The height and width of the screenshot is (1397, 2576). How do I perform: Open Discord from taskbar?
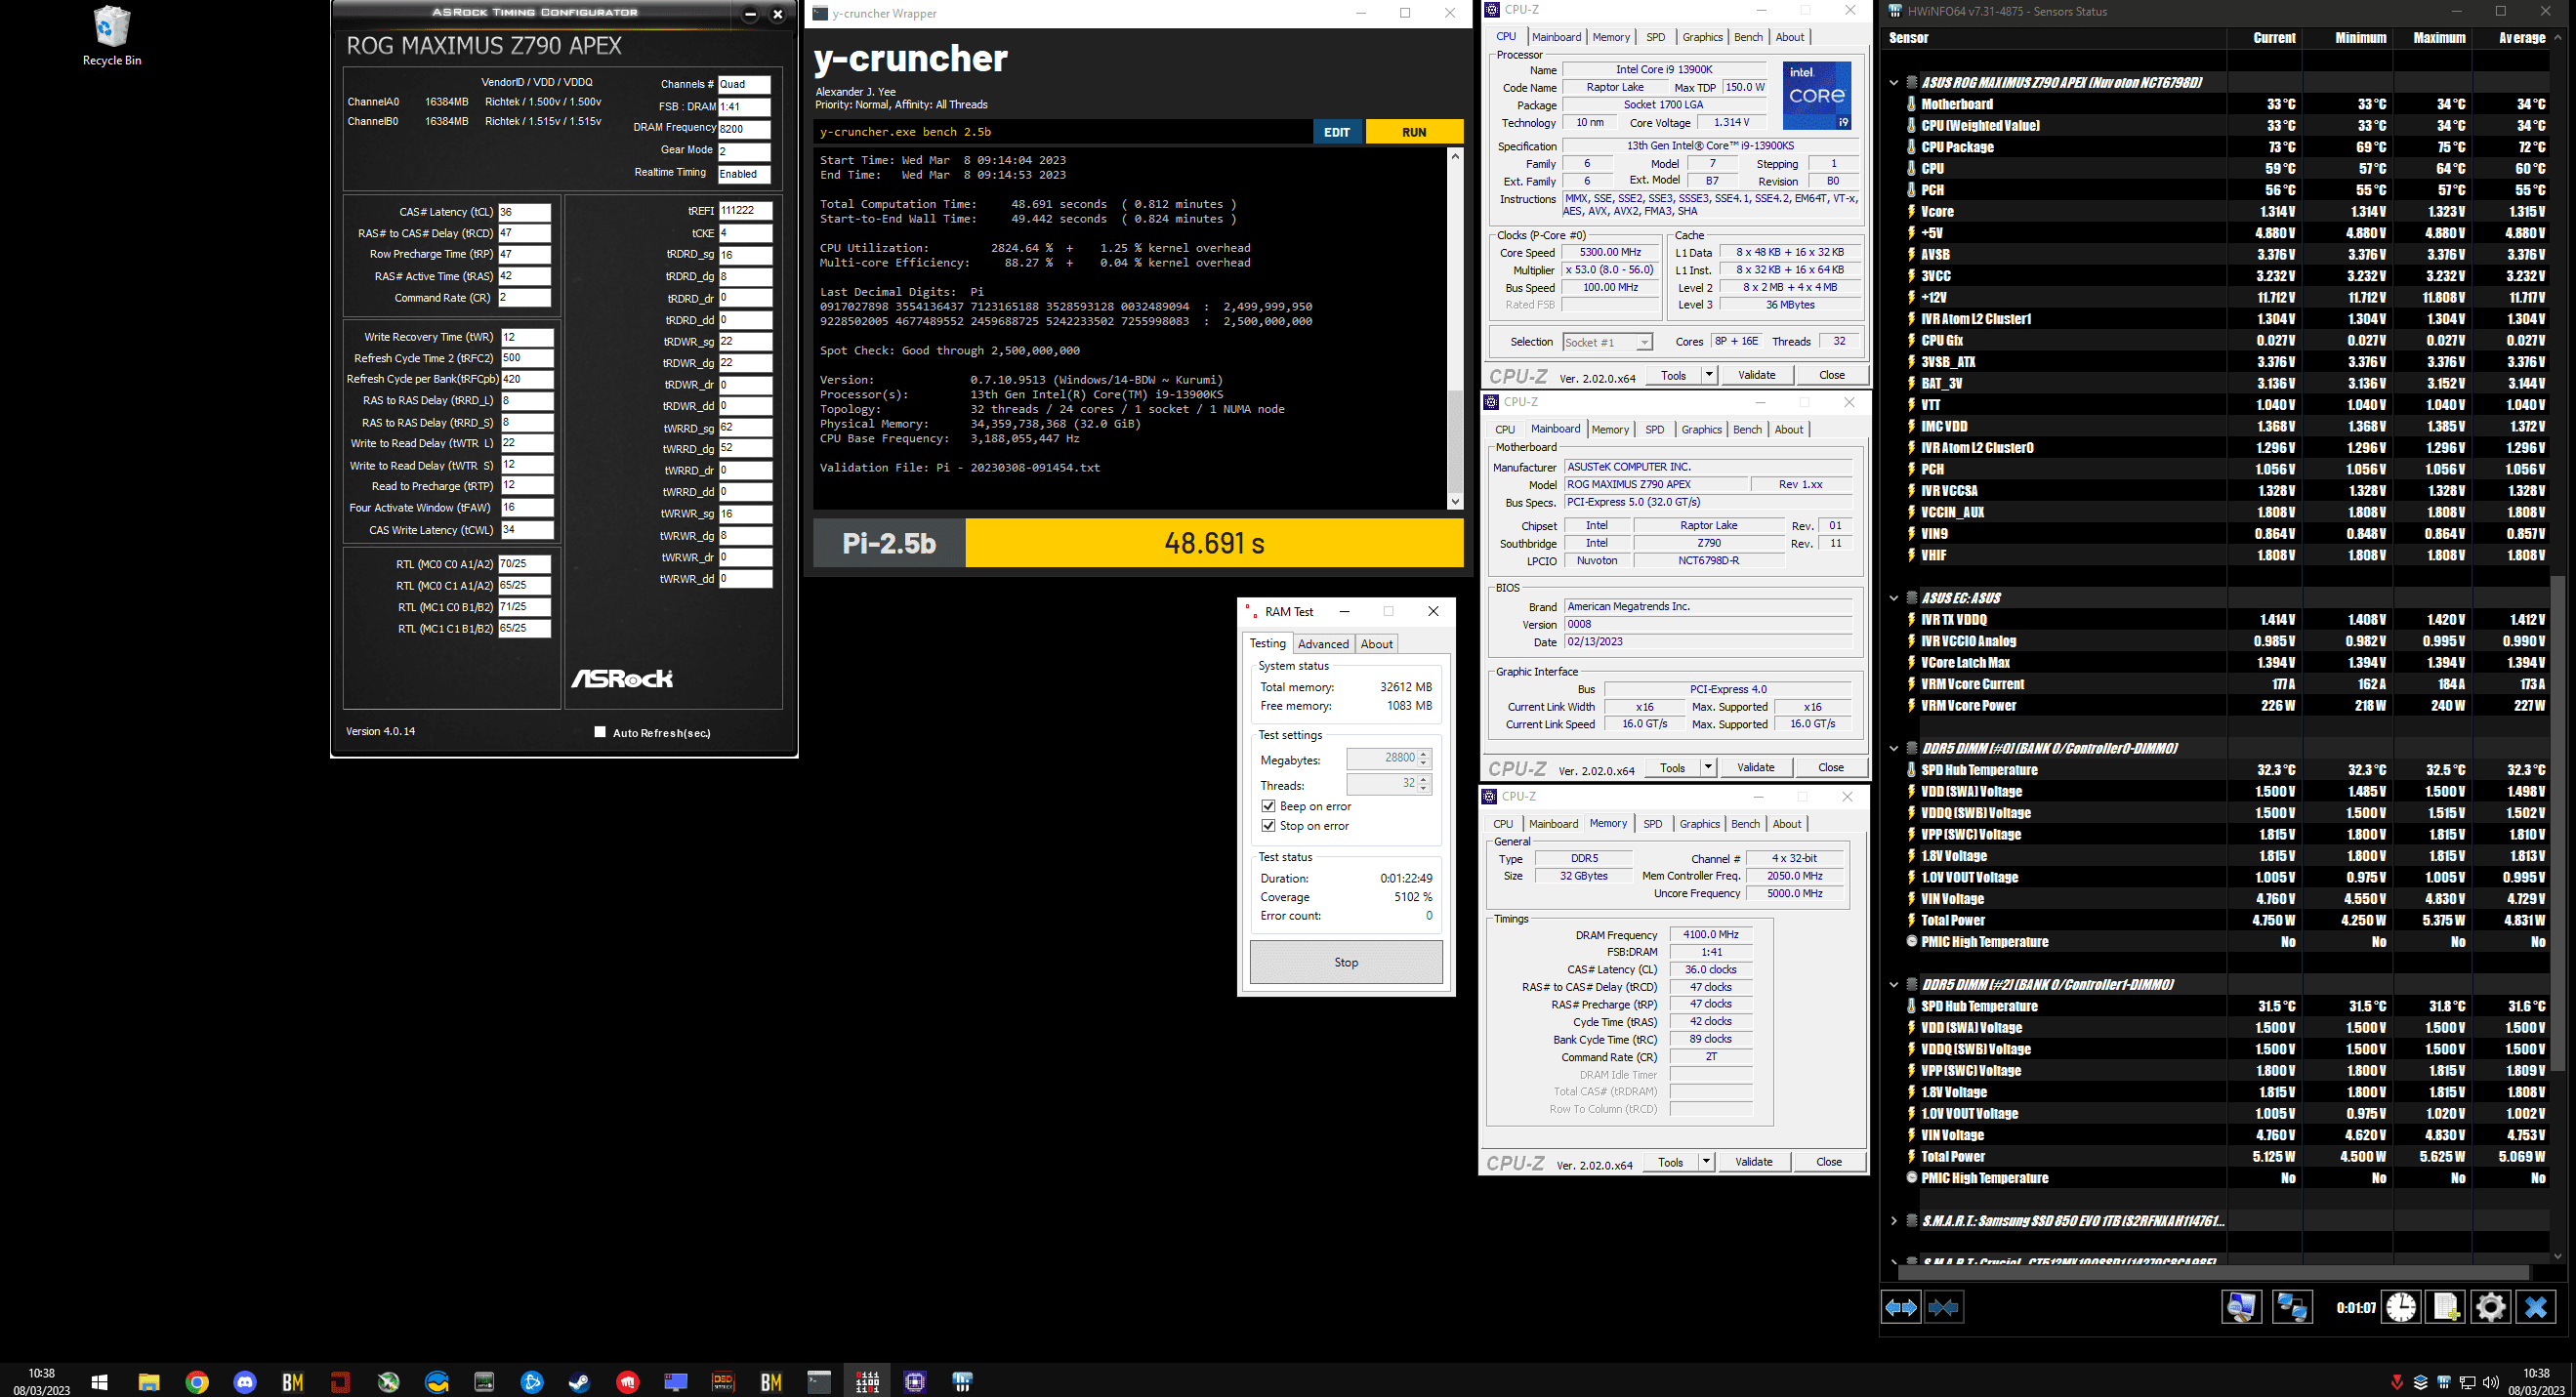[x=245, y=1382]
